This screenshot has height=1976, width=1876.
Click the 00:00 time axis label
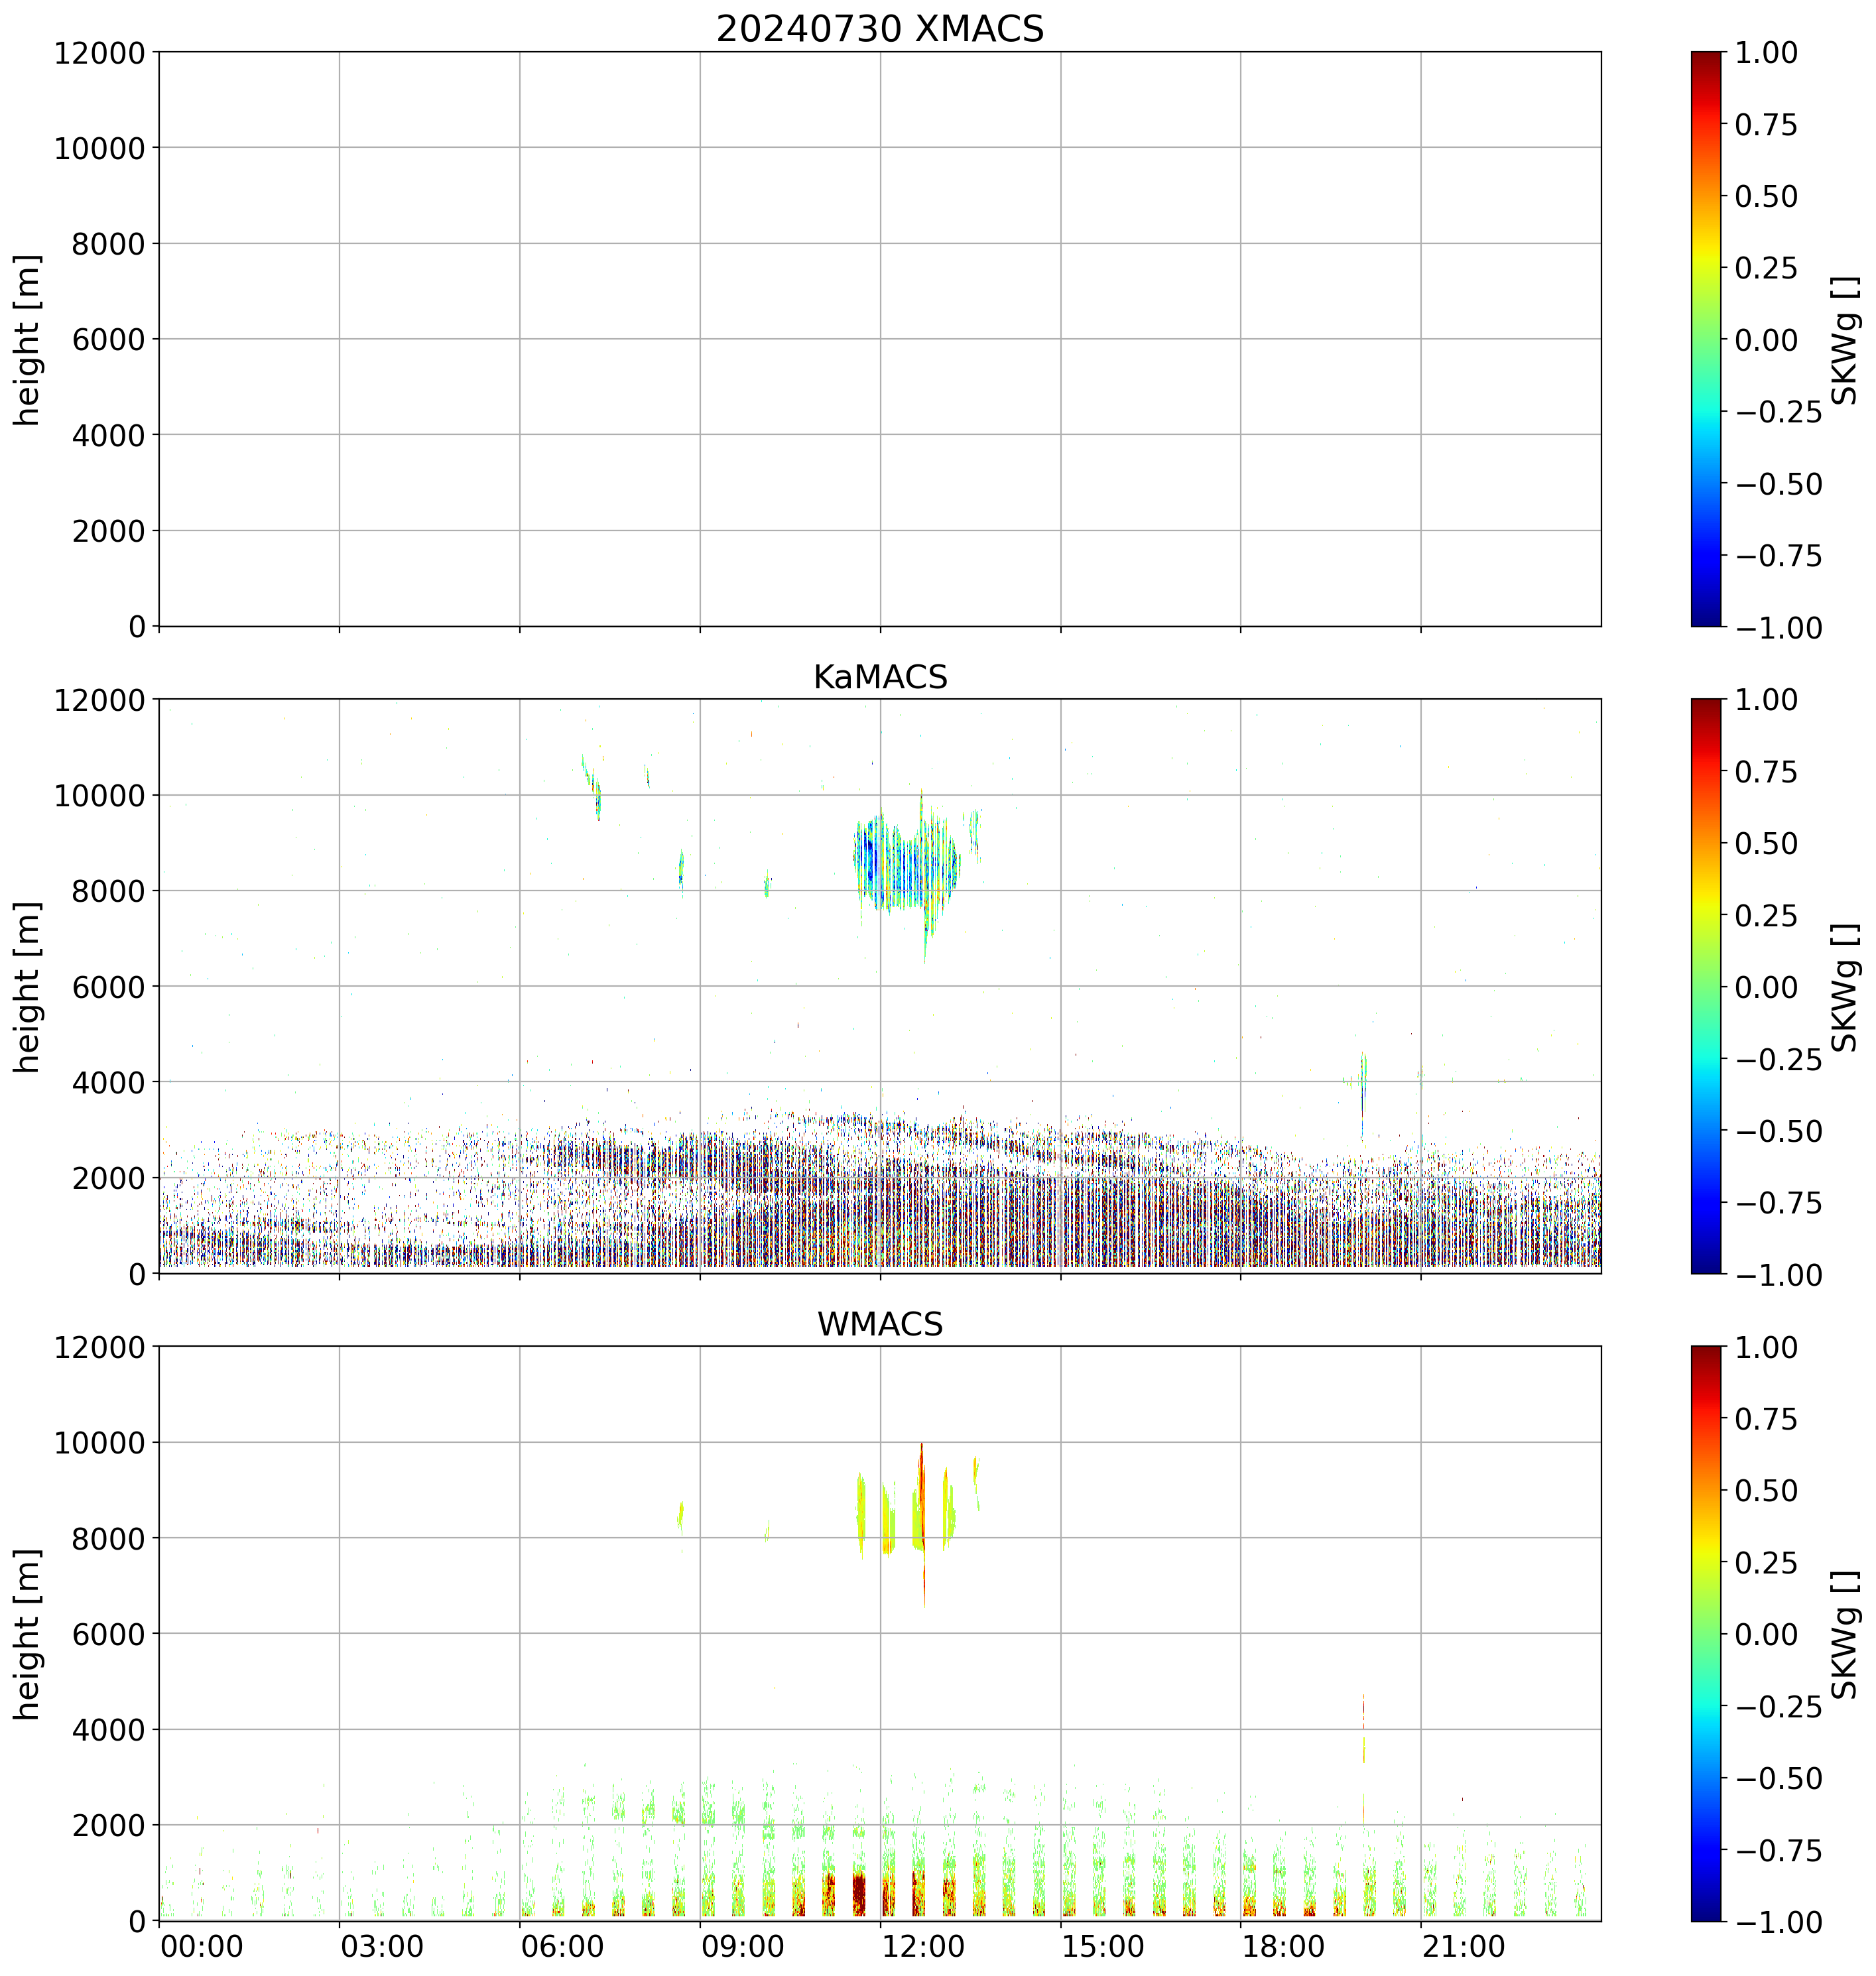pos(201,1947)
